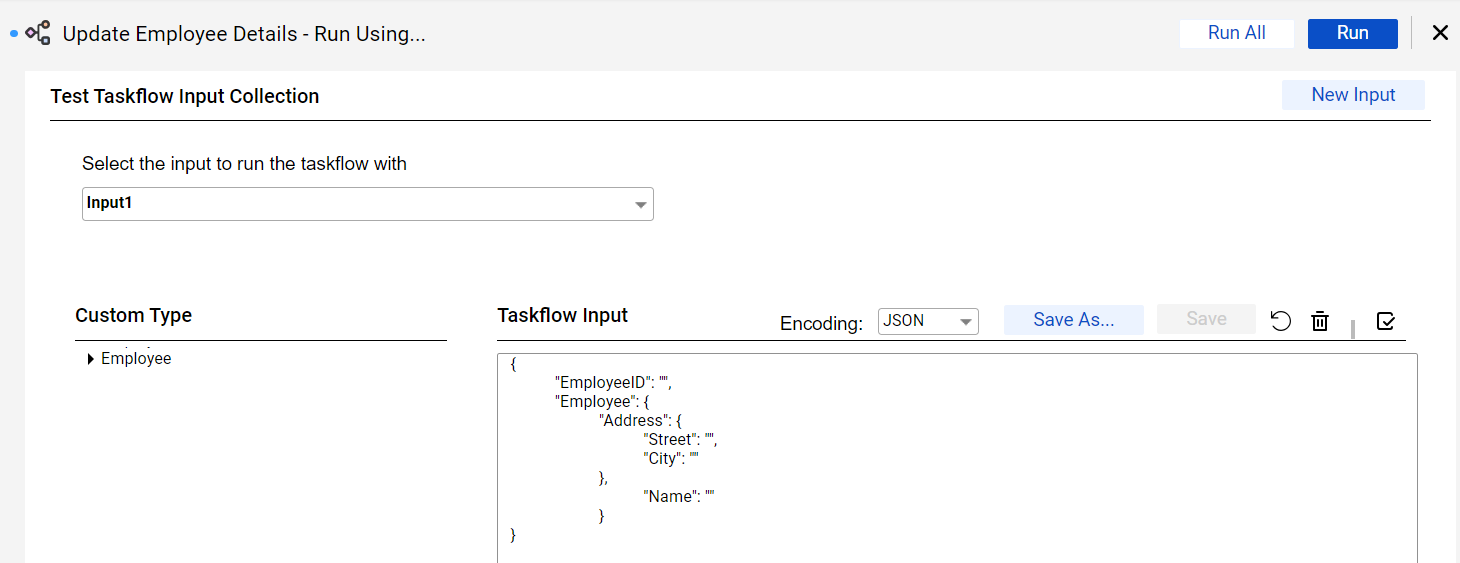Expand the Employee custom type node

pos(91,359)
